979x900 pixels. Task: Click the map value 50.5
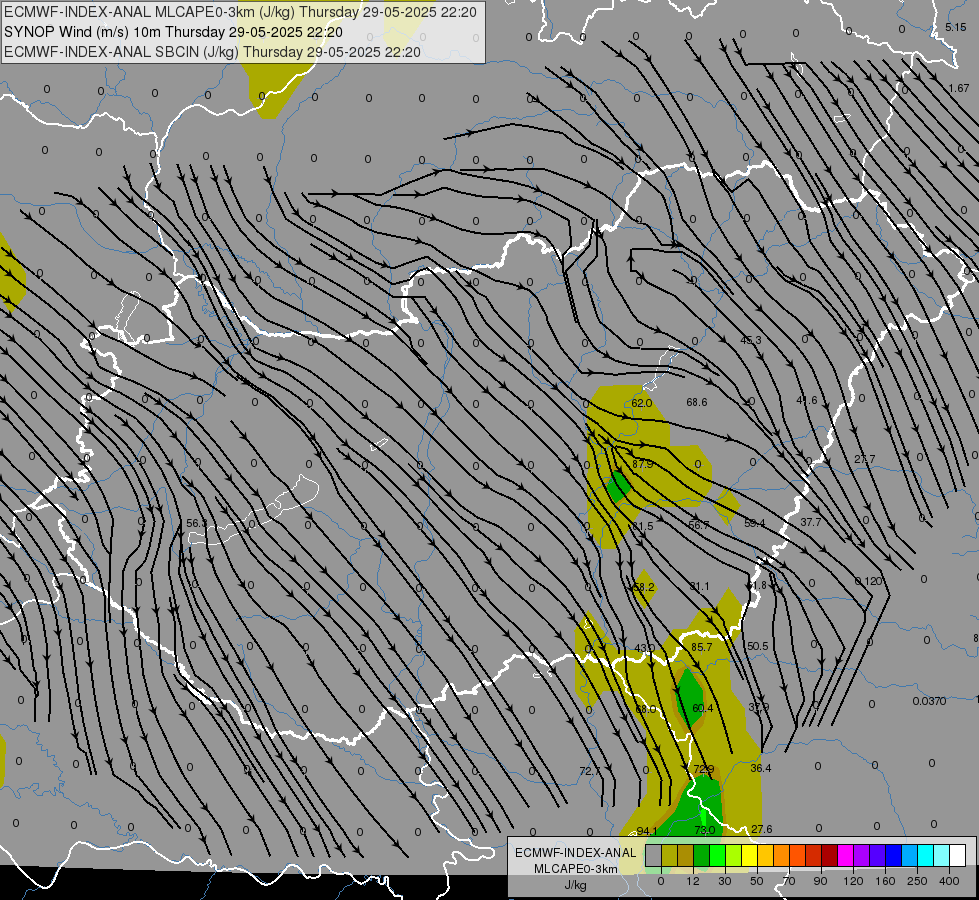tap(757, 646)
